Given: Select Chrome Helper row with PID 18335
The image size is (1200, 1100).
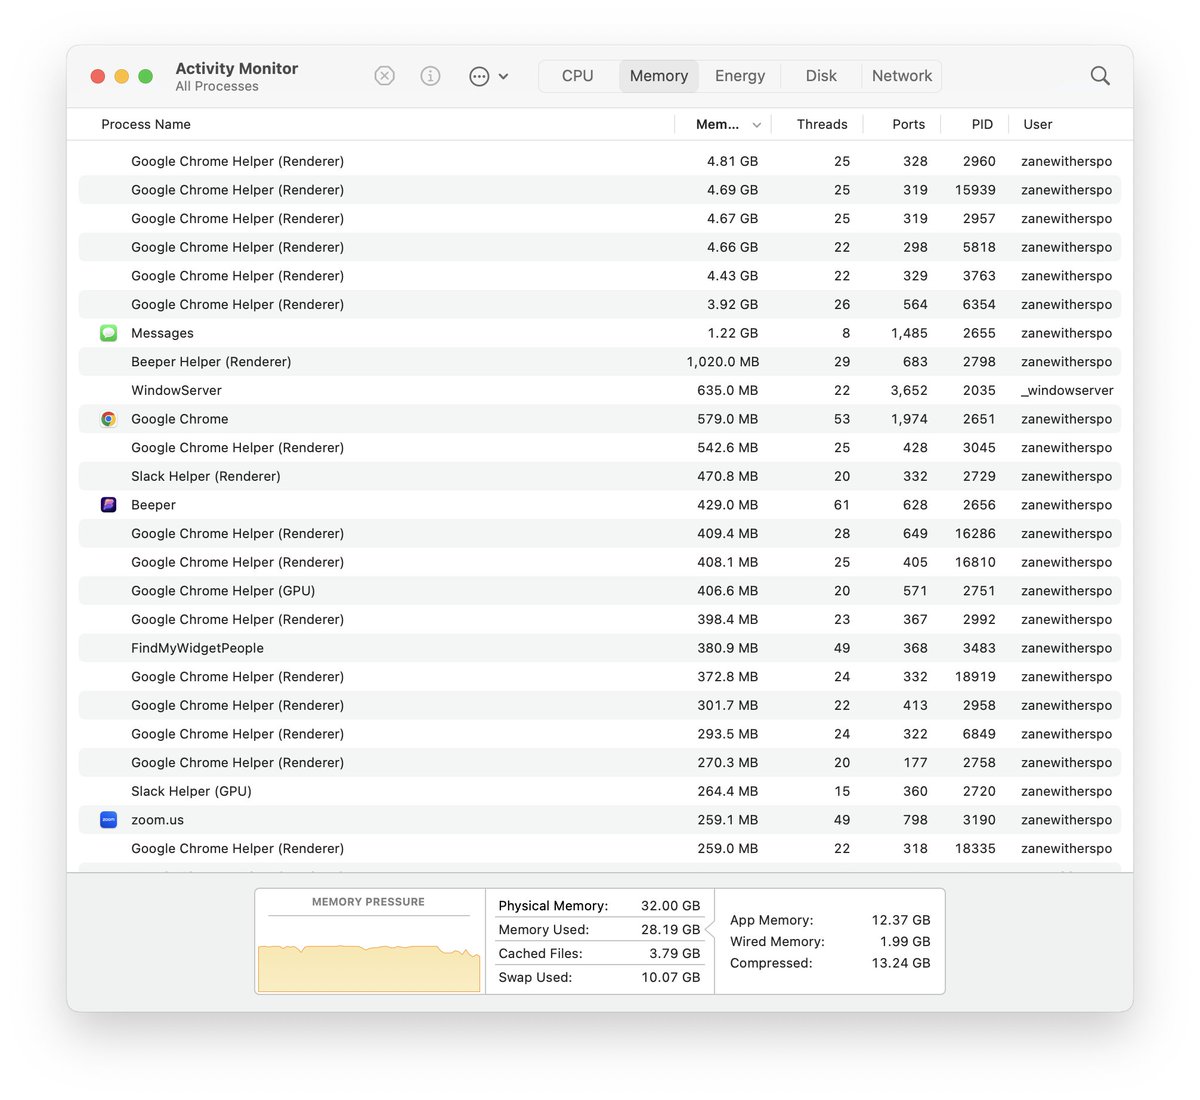Looking at the screenshot, I should (x=600, y=848).
